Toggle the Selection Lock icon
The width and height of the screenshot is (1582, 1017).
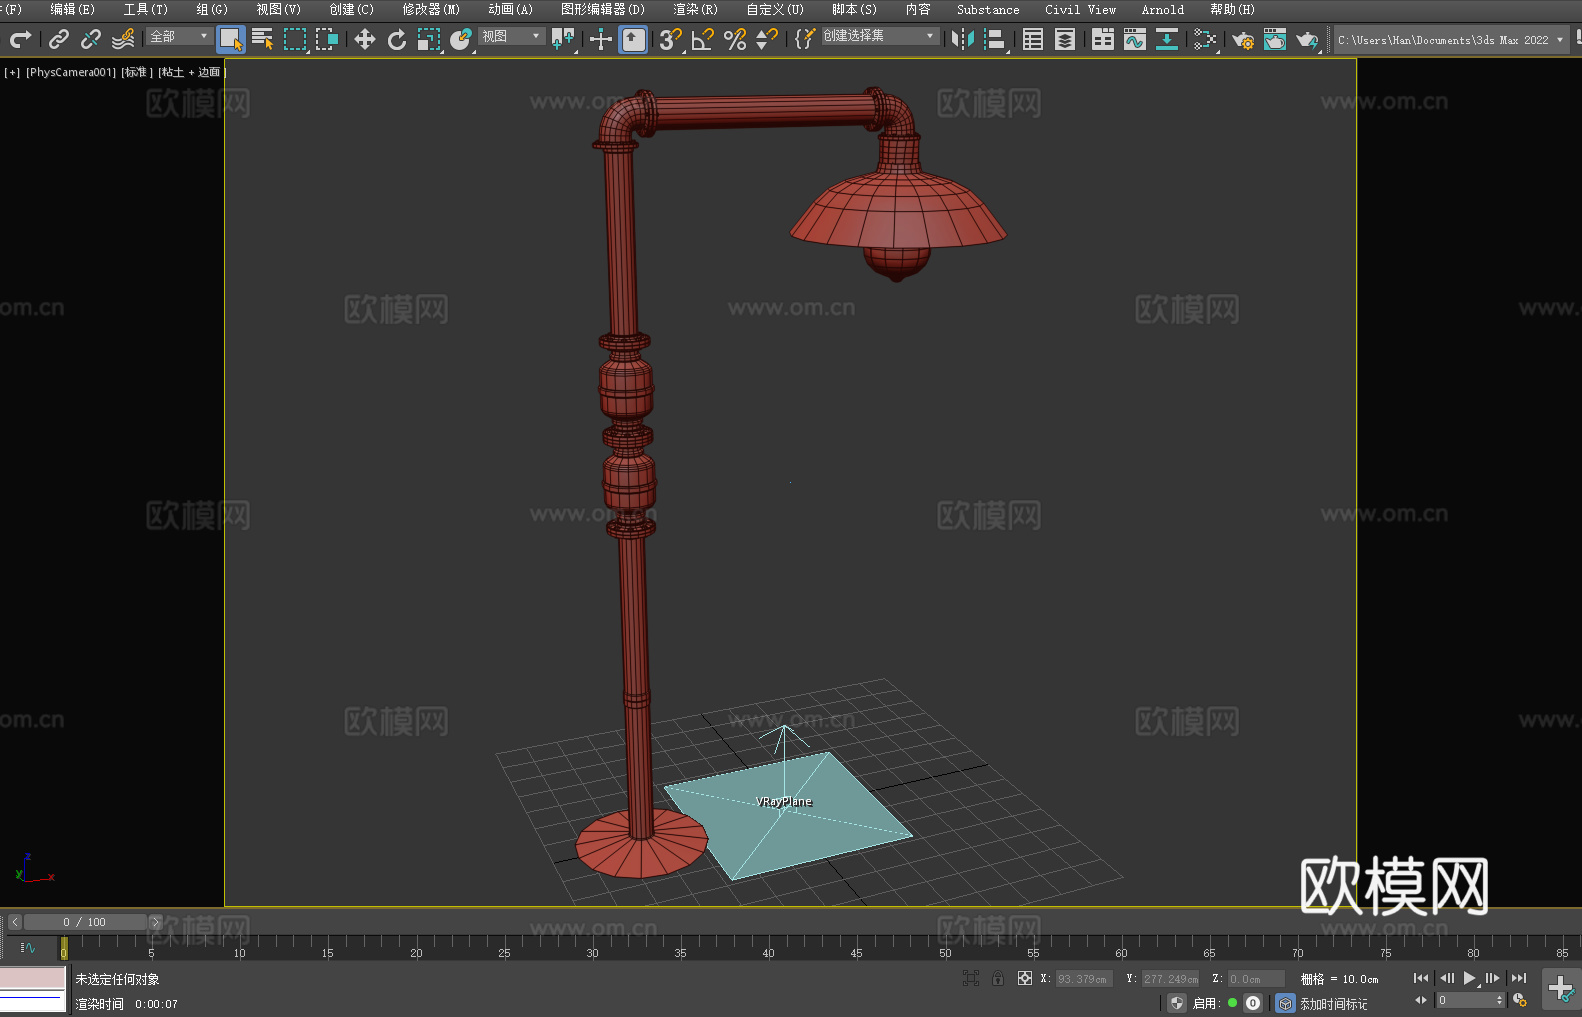click(x=998, y=979)
